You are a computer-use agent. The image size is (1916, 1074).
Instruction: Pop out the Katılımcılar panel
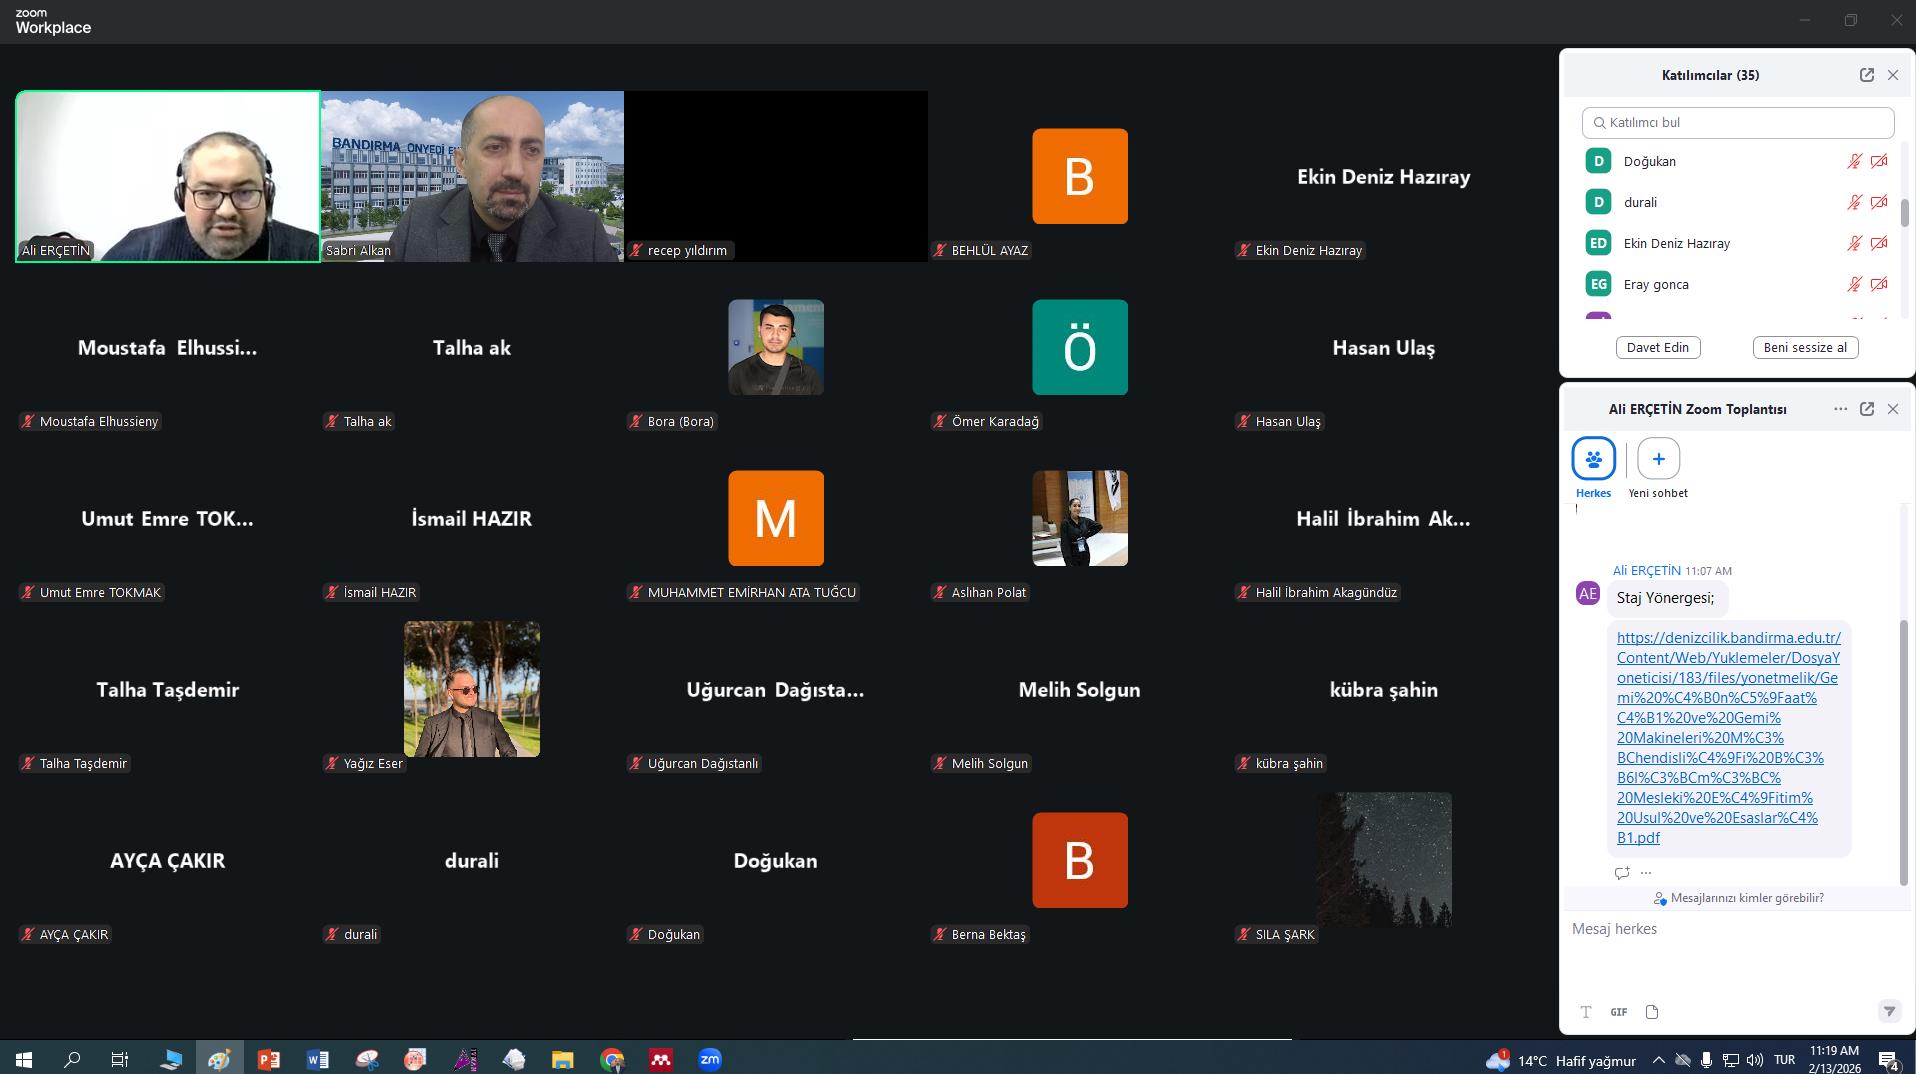(1866, 75)
